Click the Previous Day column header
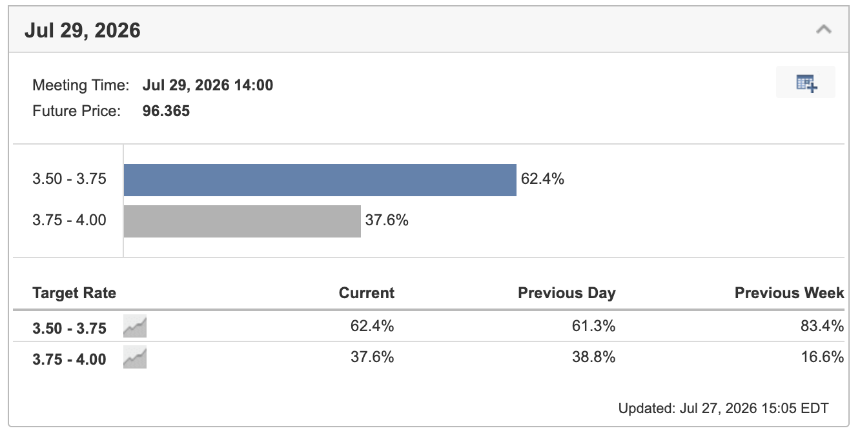860x435 pixels. (x=567, y=293)
